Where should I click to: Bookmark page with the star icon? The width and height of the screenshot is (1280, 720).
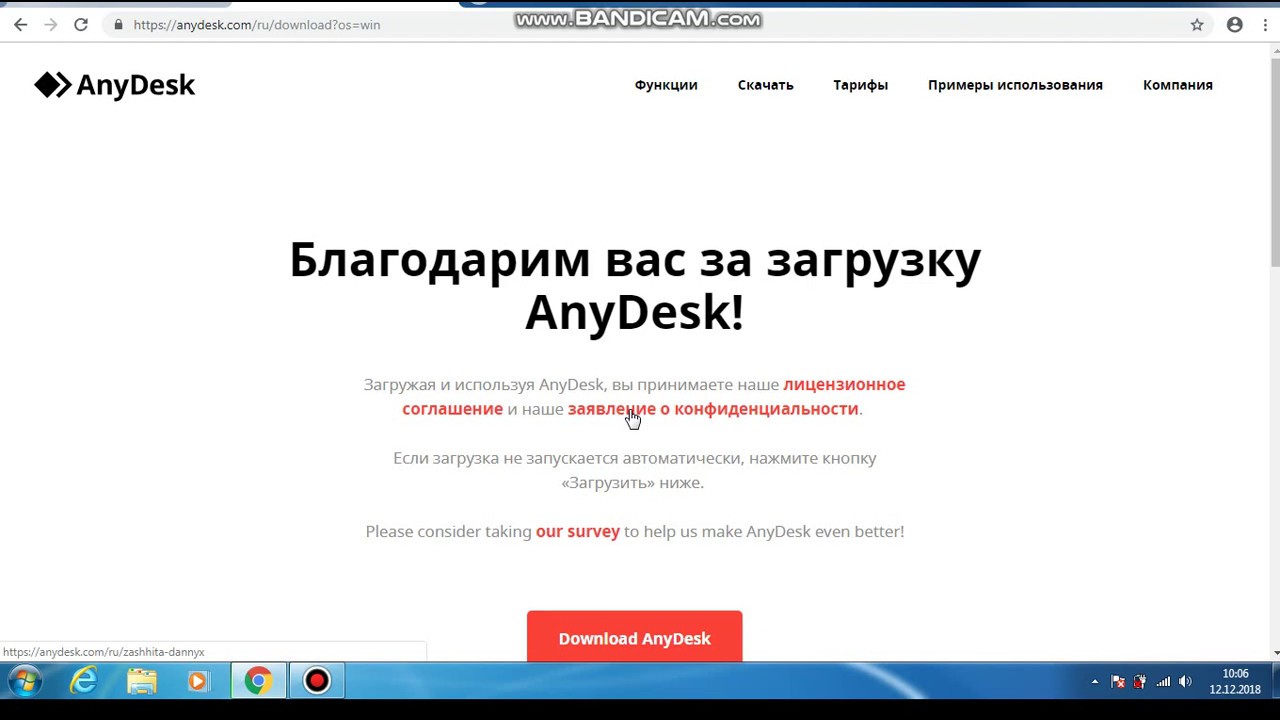pyautogui.click(x=1197, y=25)
